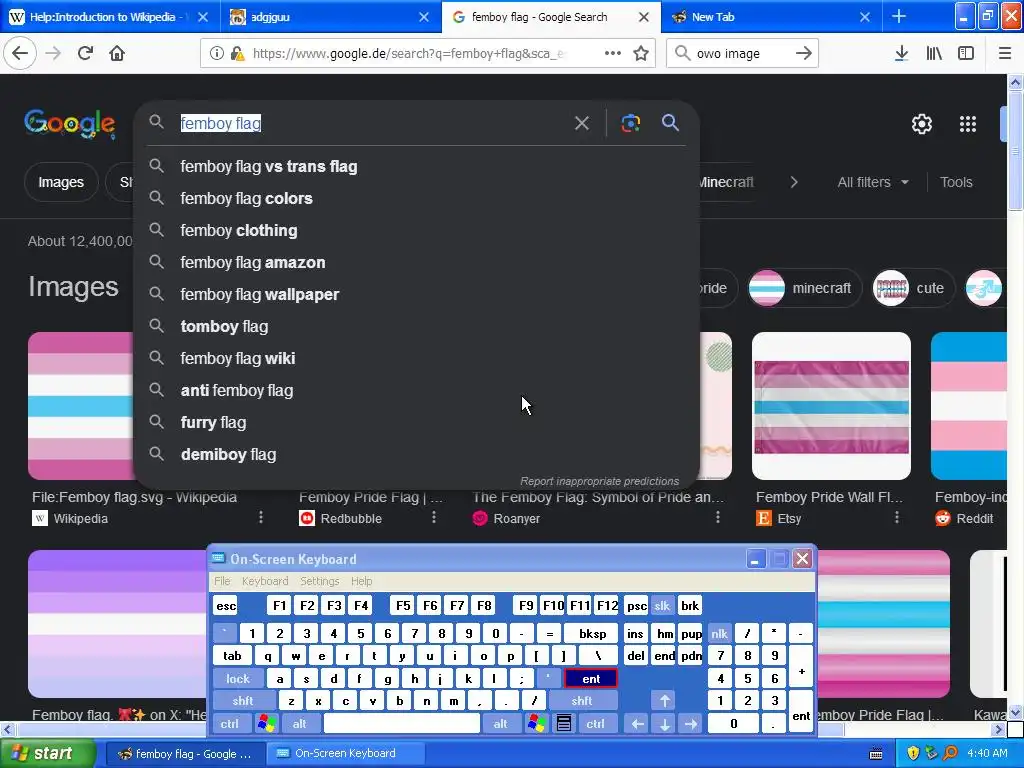This screenshot has height=768, width=1024.
Task: Switch to adgjguu browser tab
Action: (x=330, y=17)
